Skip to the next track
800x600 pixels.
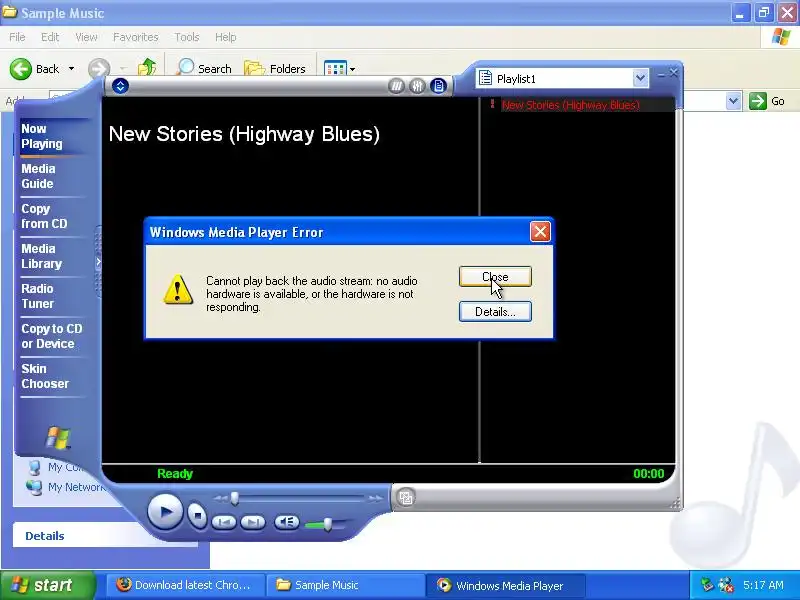click(x=253, y=522)
